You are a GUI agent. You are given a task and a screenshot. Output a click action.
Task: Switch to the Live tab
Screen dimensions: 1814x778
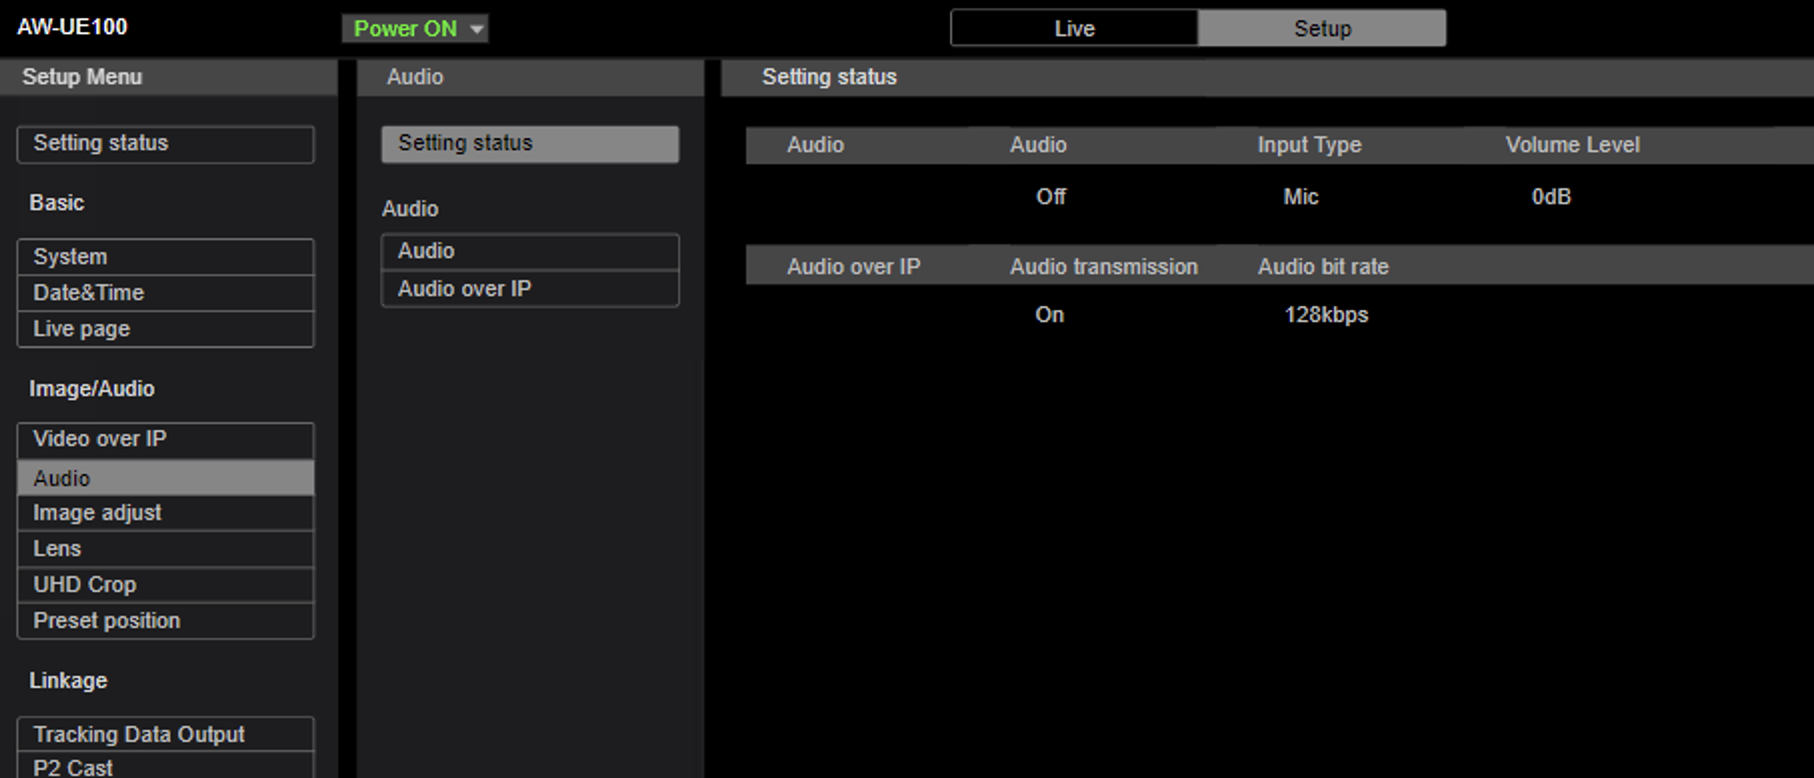[x=1074, y=28]
